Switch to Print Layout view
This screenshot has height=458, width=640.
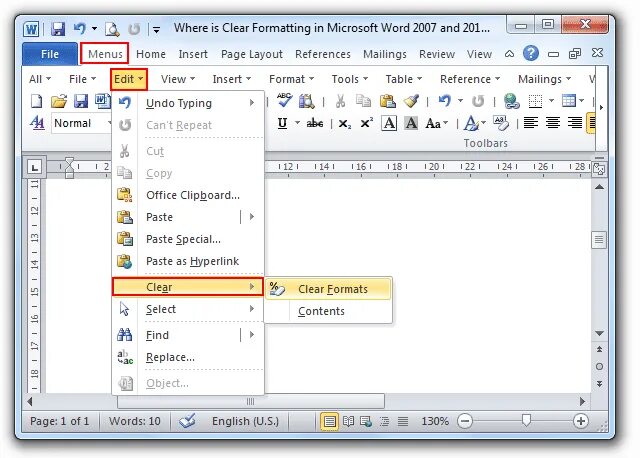[329, 421]
